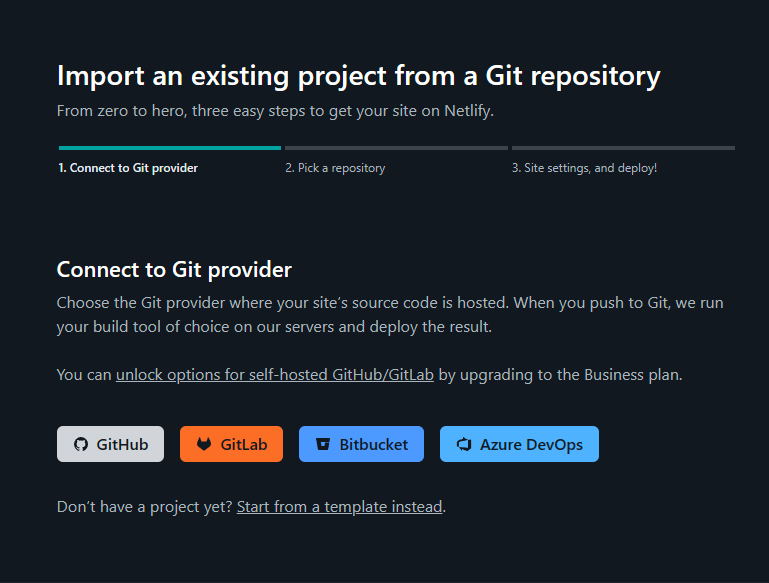Screen dimensions: 769x583
Task: Choose the Azure DevOps button label
Action: pyautogui.click(x=531, y=444)
